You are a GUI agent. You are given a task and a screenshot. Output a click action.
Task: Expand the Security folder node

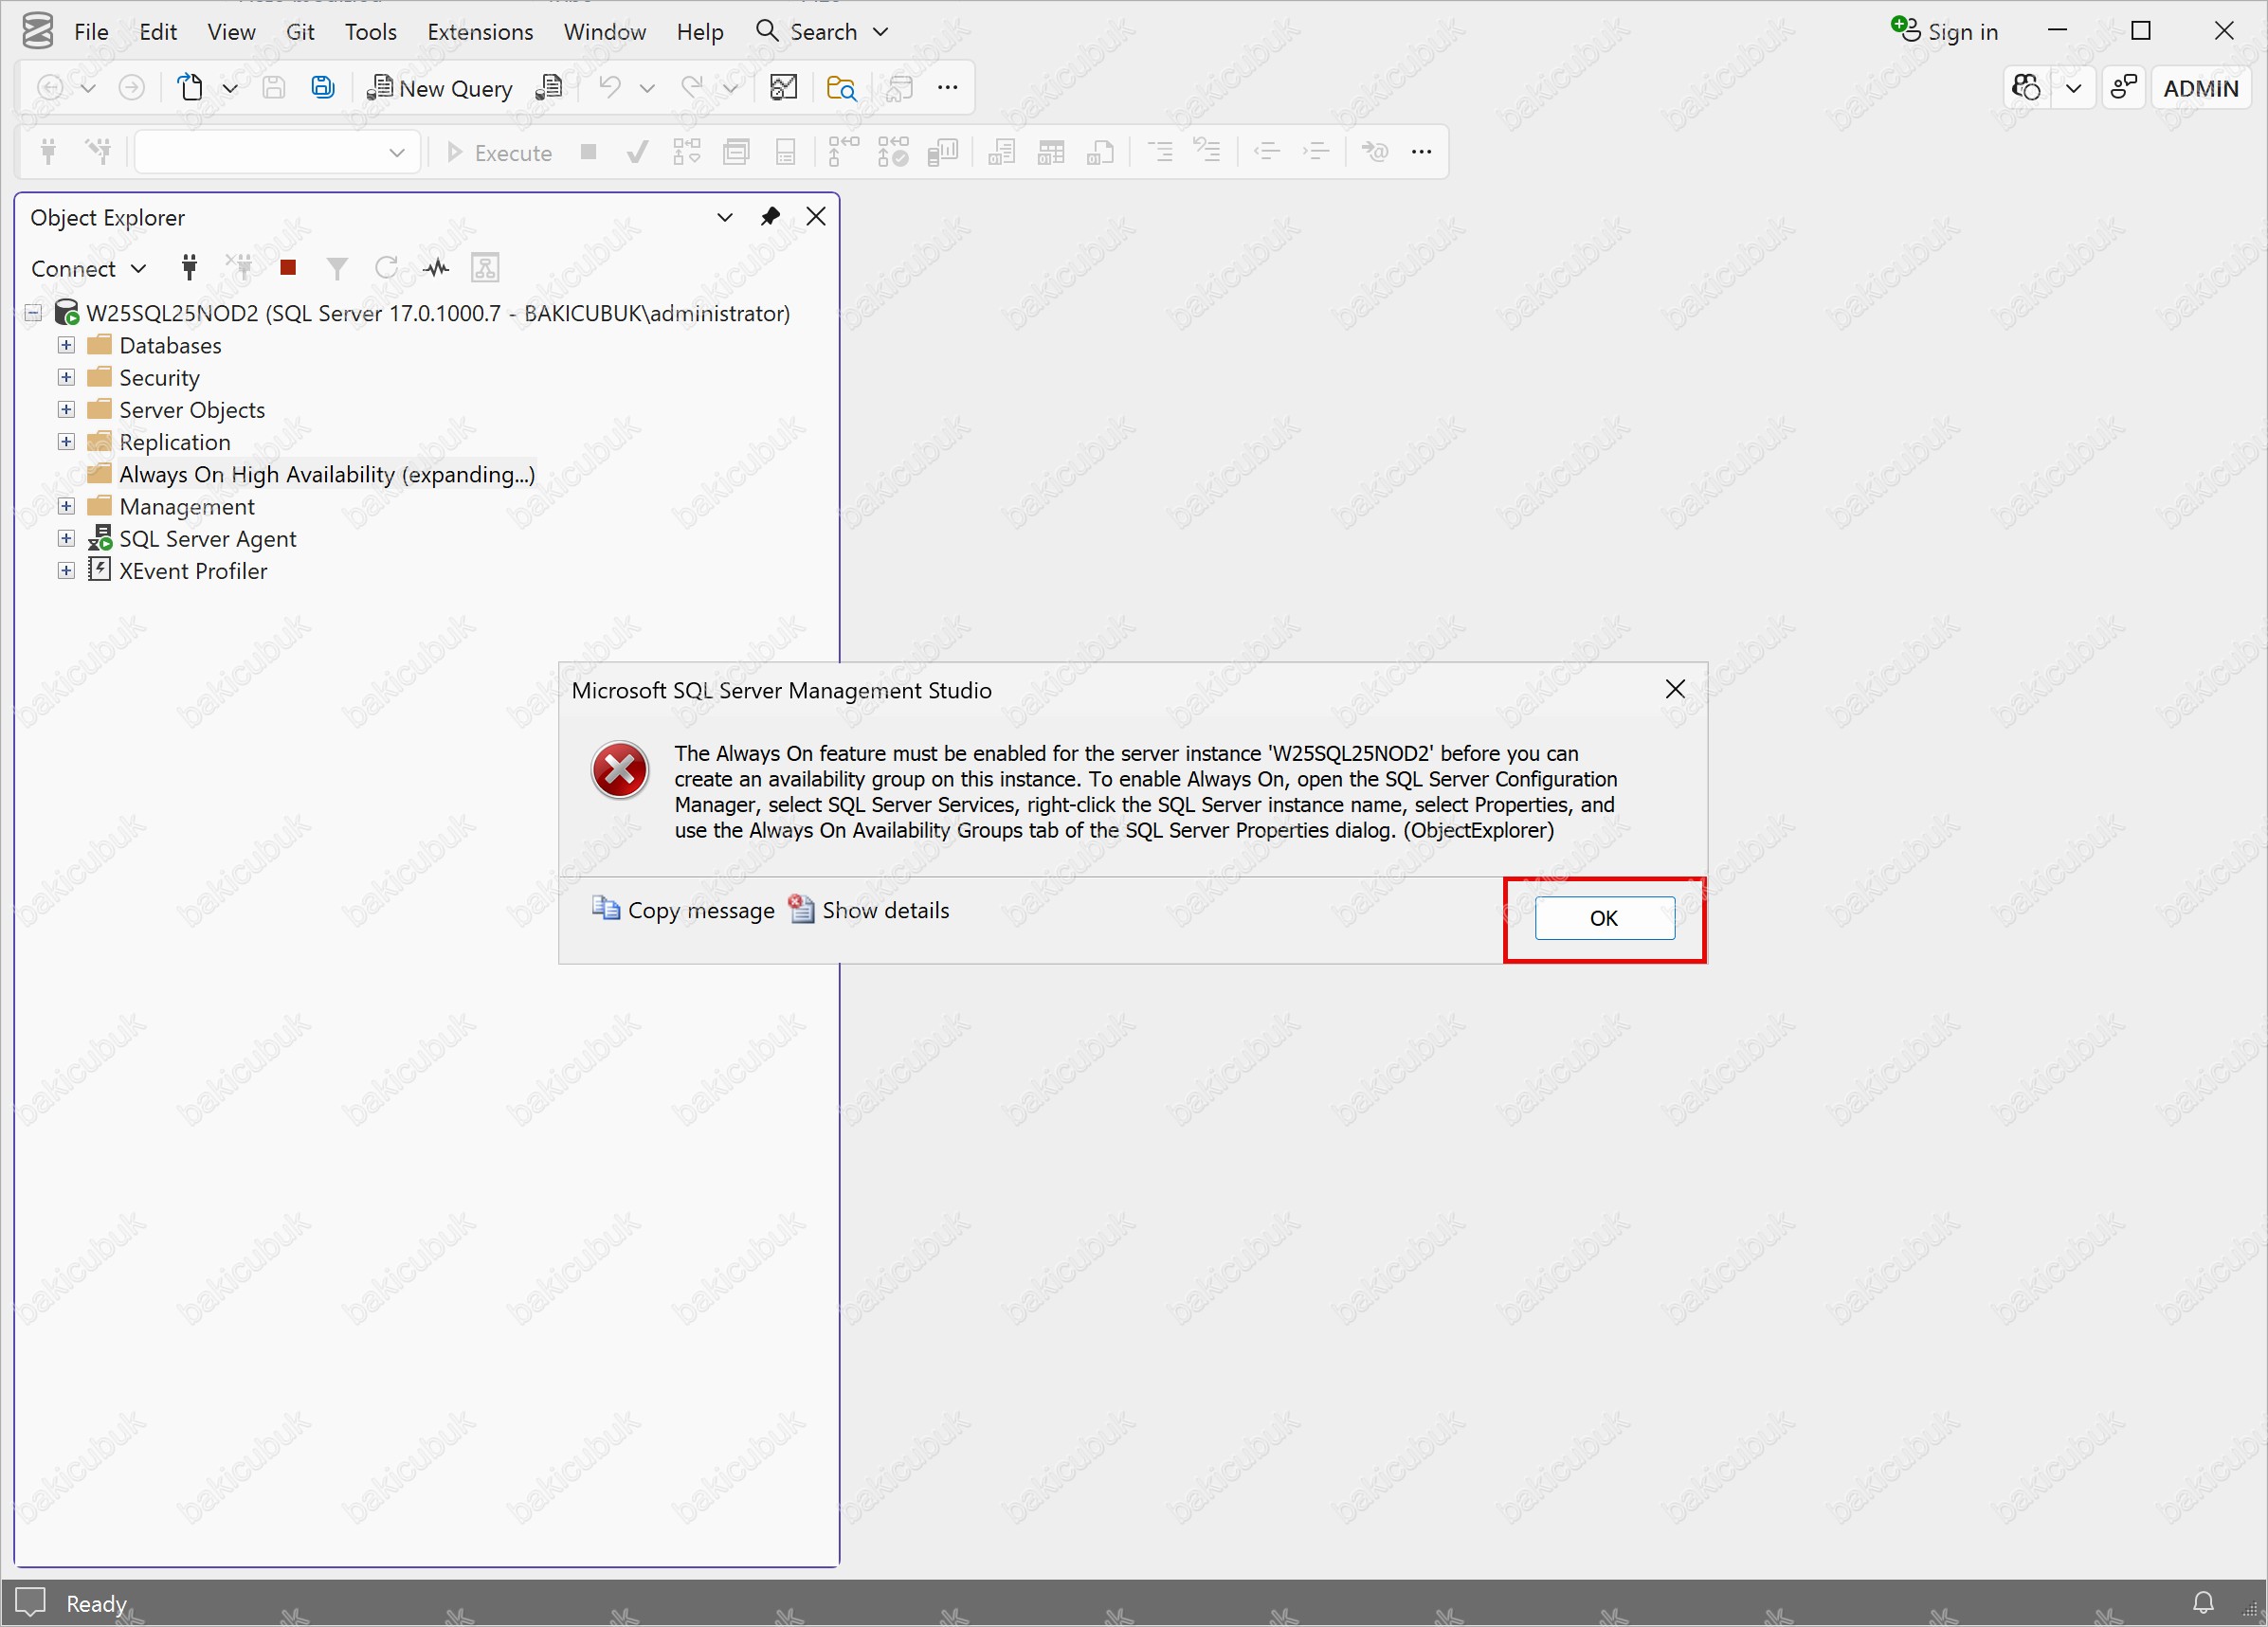(66, 377)
